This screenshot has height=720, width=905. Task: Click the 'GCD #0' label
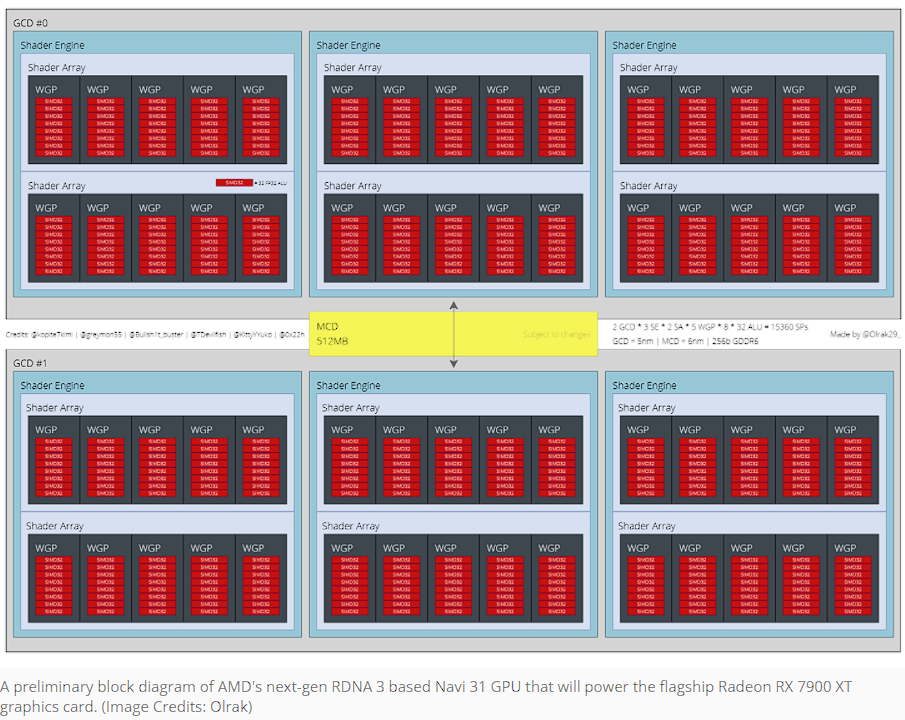[30, 23]
